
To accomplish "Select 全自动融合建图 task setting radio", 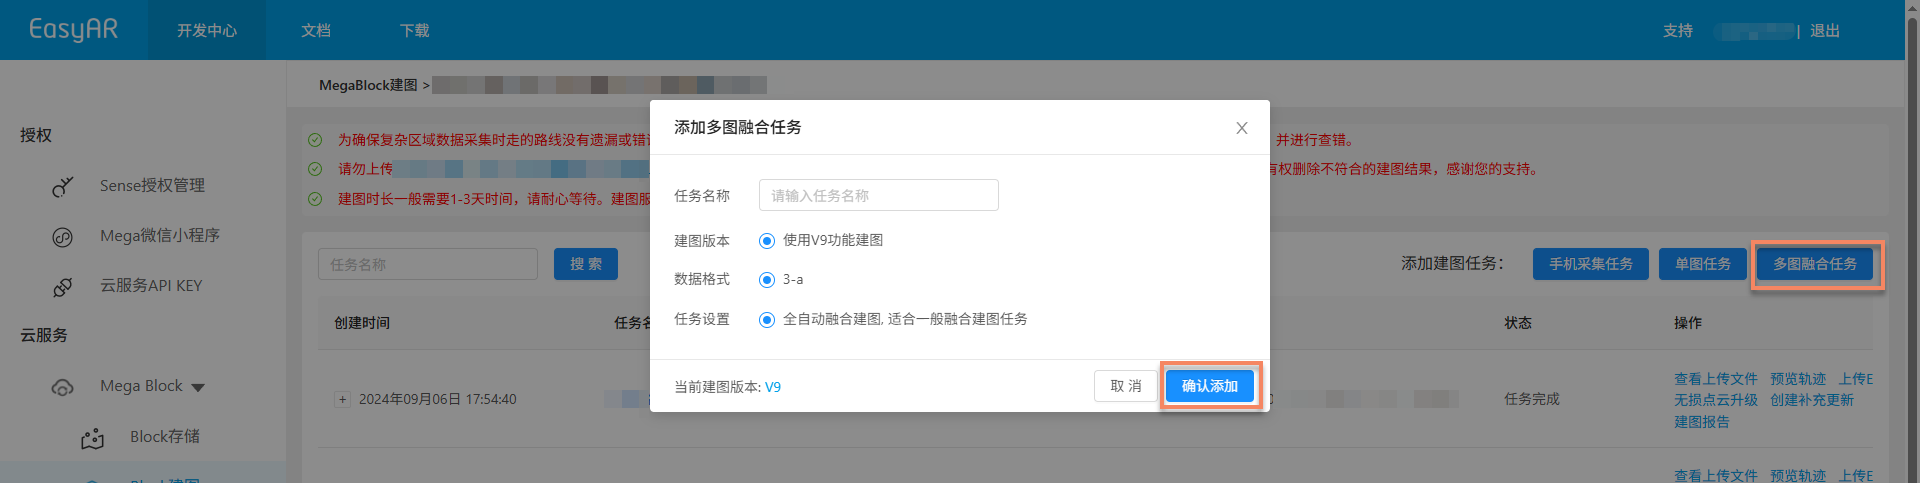I will point(767,320).
